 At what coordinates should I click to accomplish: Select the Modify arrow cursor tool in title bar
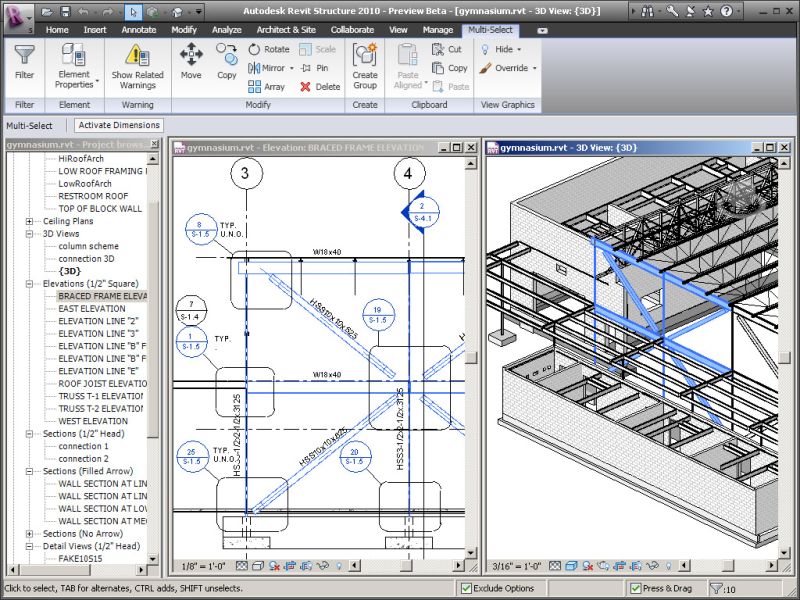tap(133, 11)
